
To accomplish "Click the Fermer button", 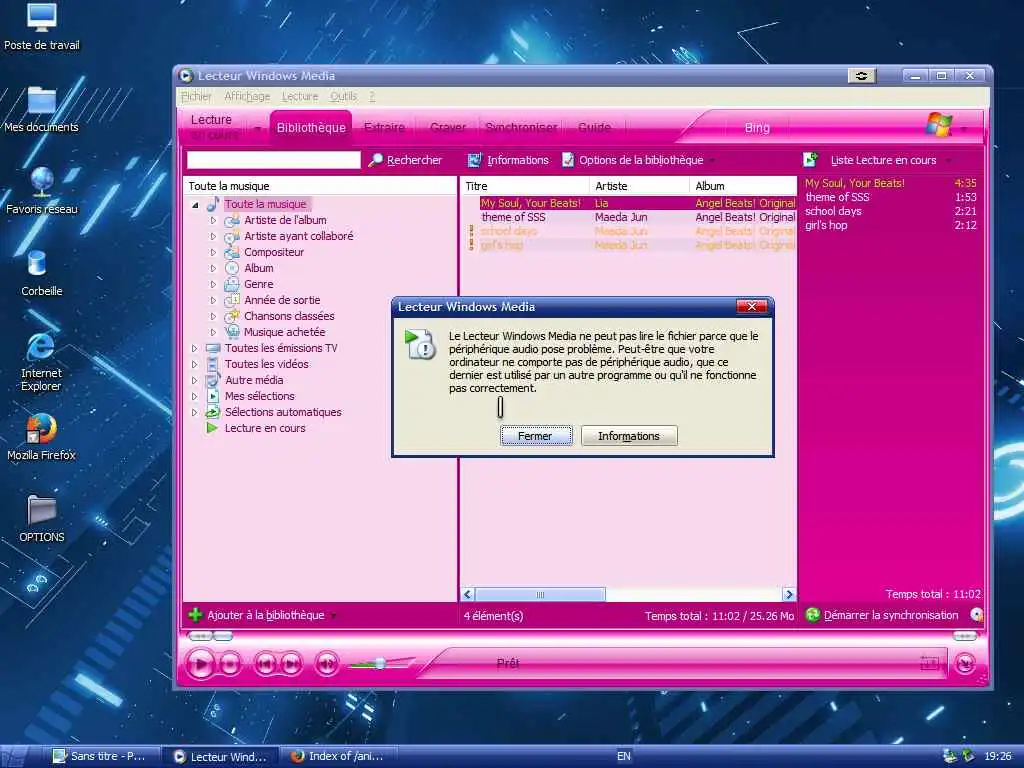I will coord(536,436).
